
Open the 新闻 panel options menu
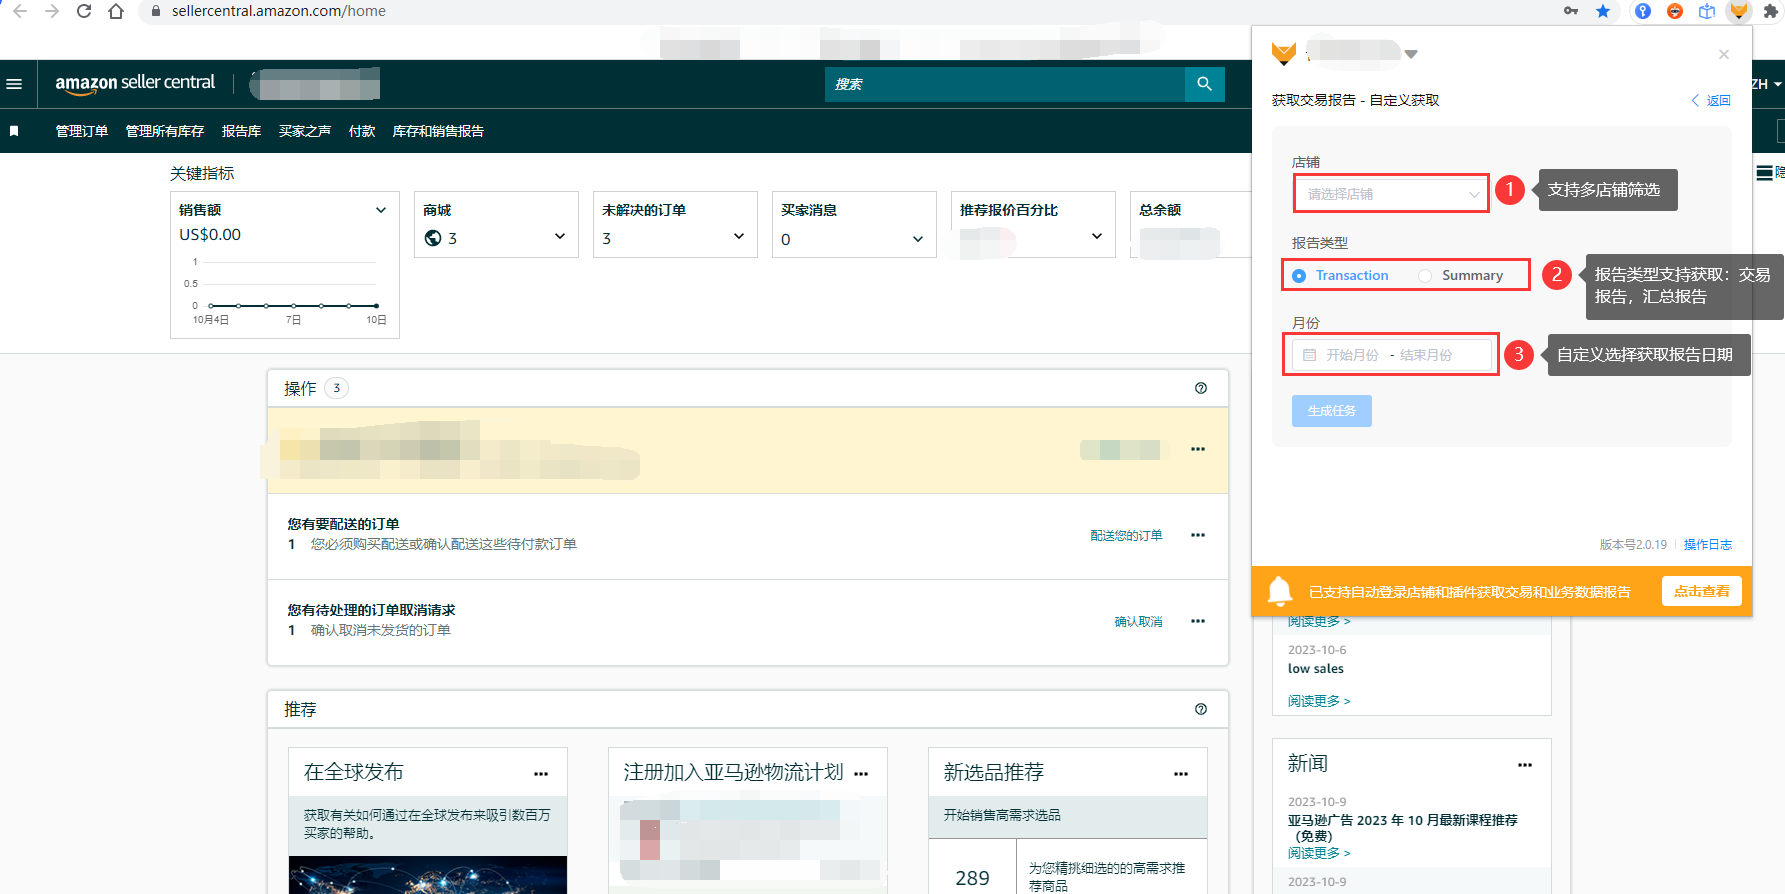(x=1524, y=765)
